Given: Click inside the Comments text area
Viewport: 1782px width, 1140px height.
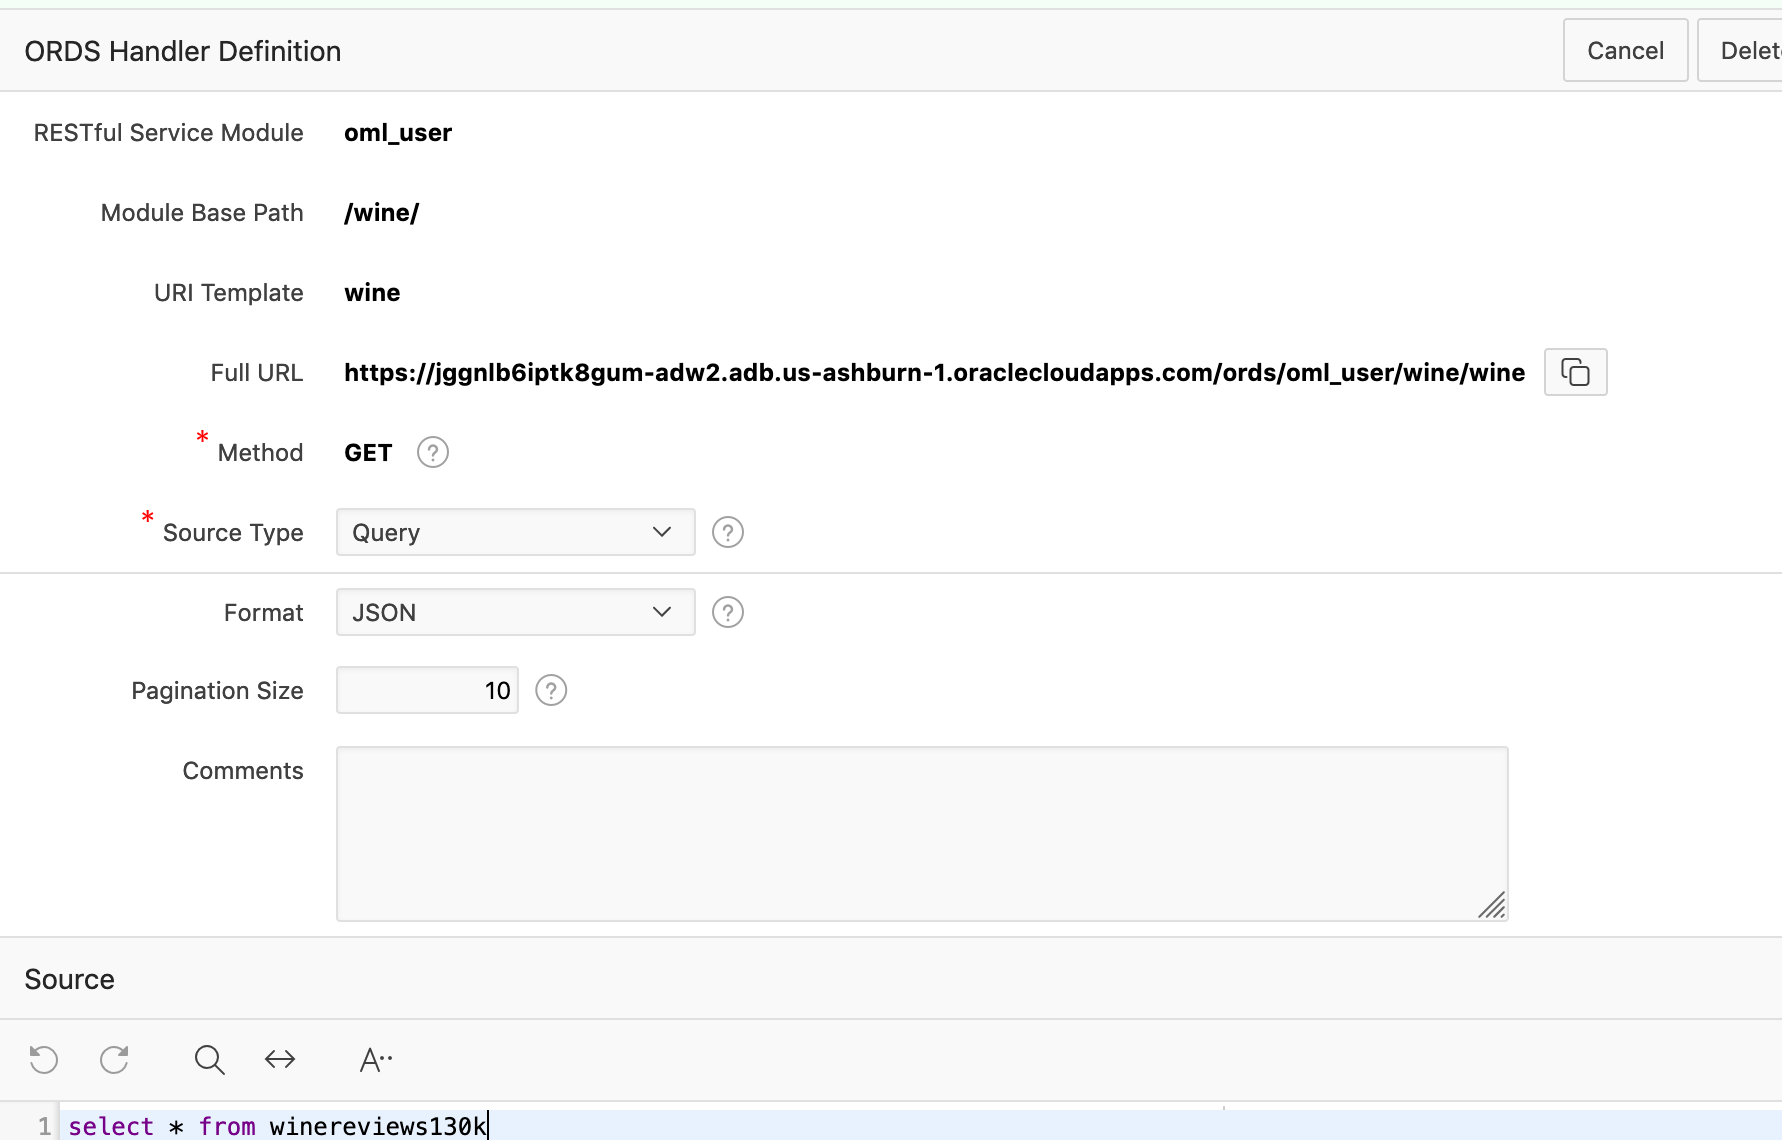Looking at the screenshot, I should (921, 833).
